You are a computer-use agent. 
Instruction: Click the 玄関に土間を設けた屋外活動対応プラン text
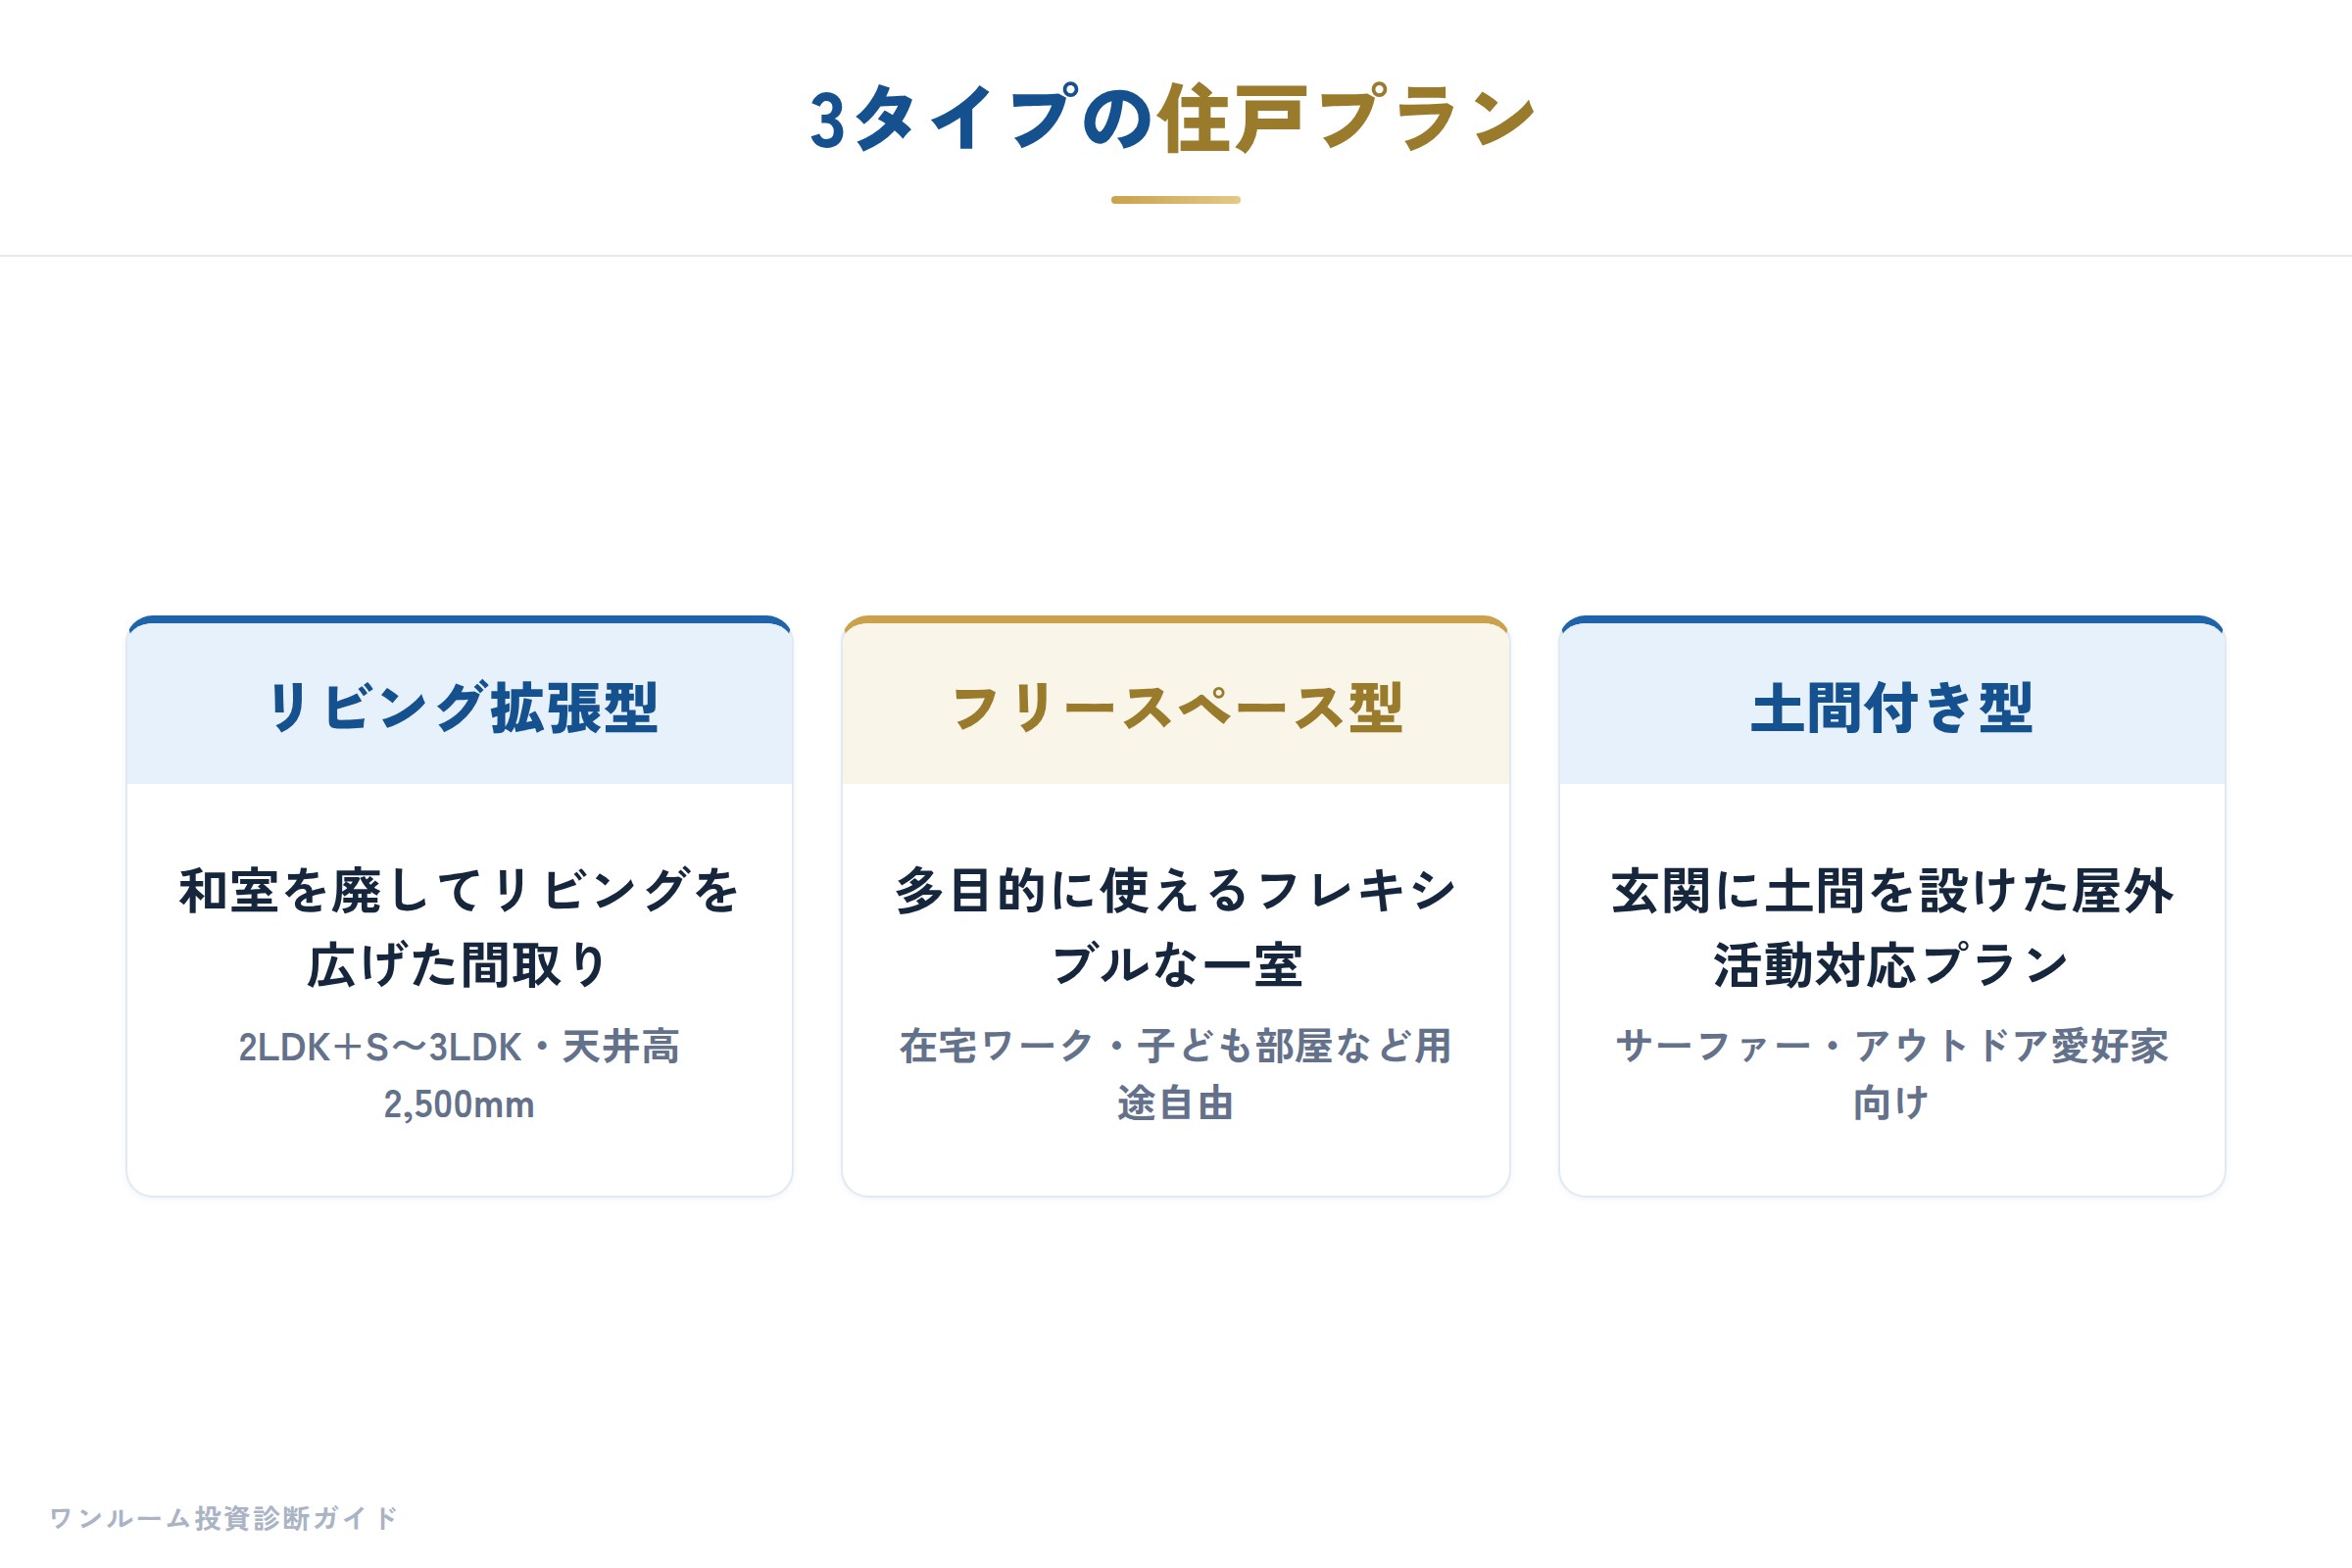click(x=1892, y=927)
